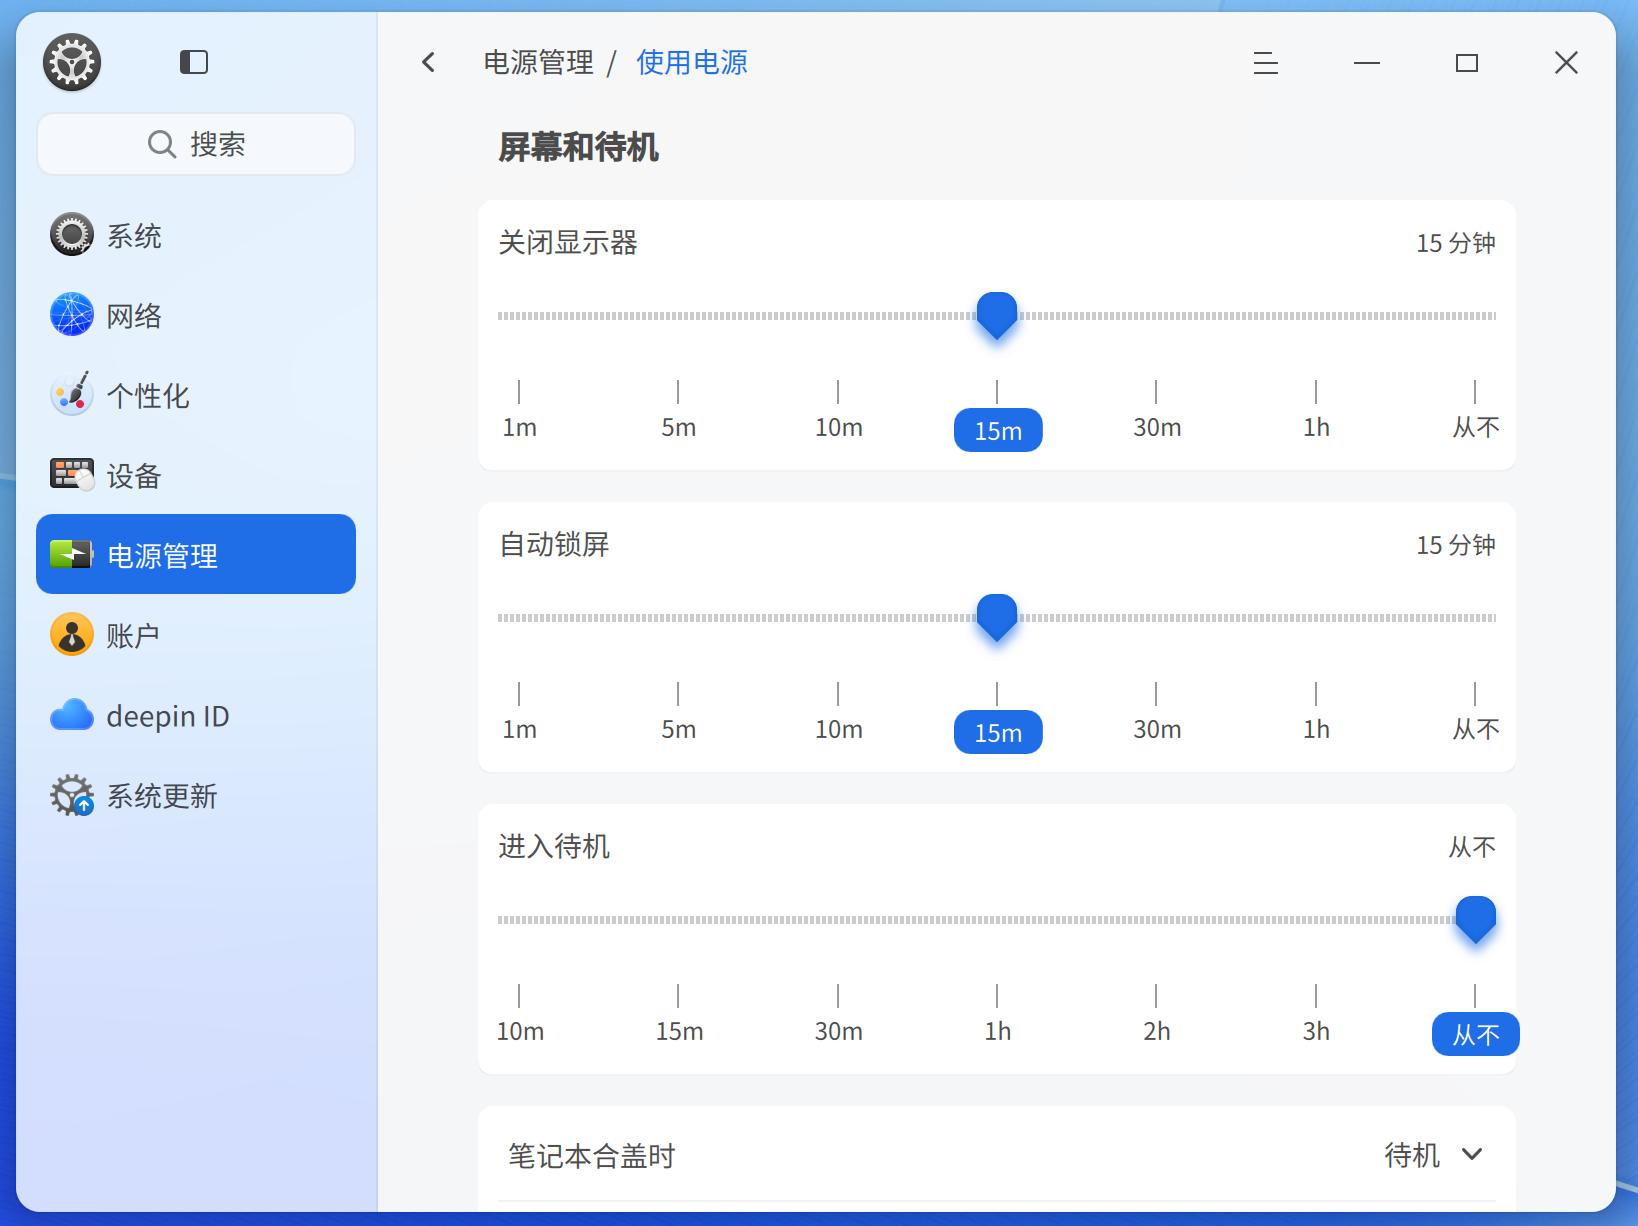Set 自动锁屏 to 10m mark
Viewport: 1638px width, 1226px height.
pyautogui.click(x=838, y=730)
